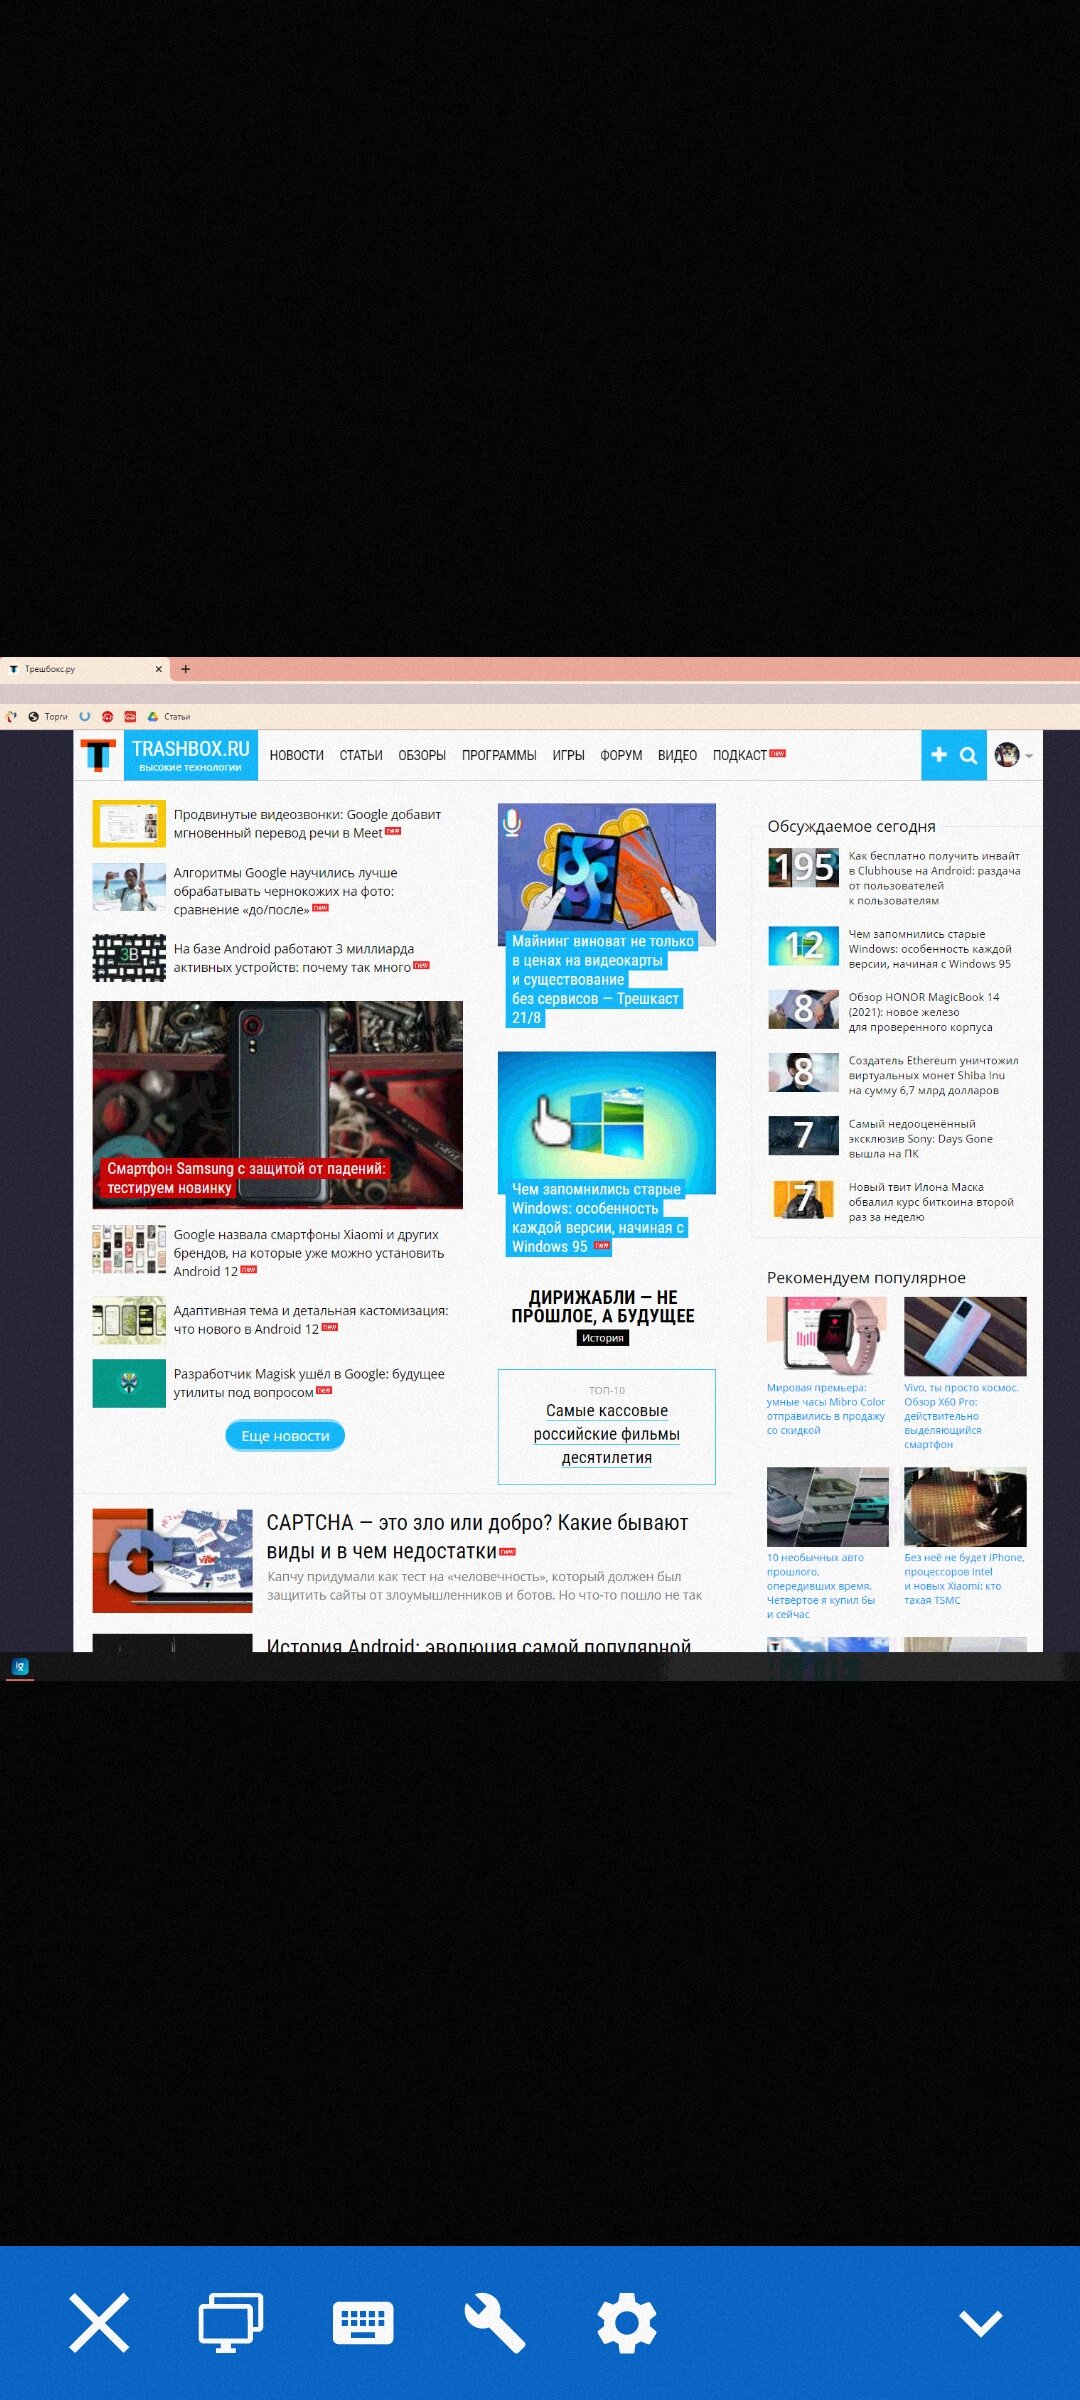Open the ПОДКАСТ menu item

pyautogui.click(x=740, y=755)
